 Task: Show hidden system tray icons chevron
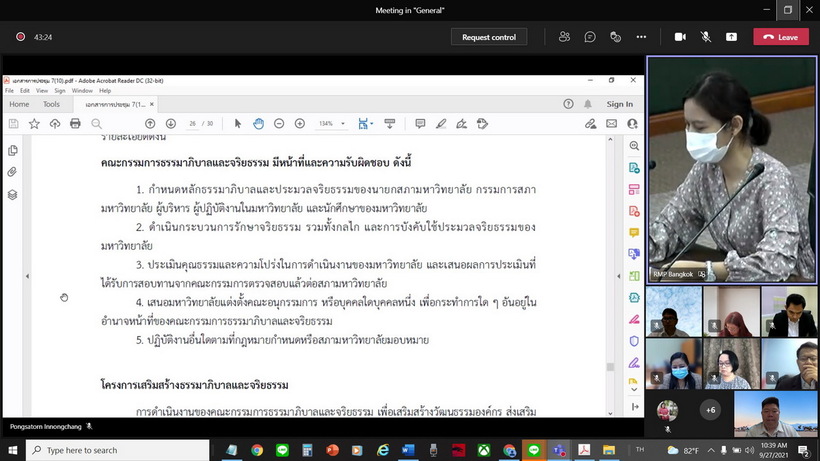[711, 450]
